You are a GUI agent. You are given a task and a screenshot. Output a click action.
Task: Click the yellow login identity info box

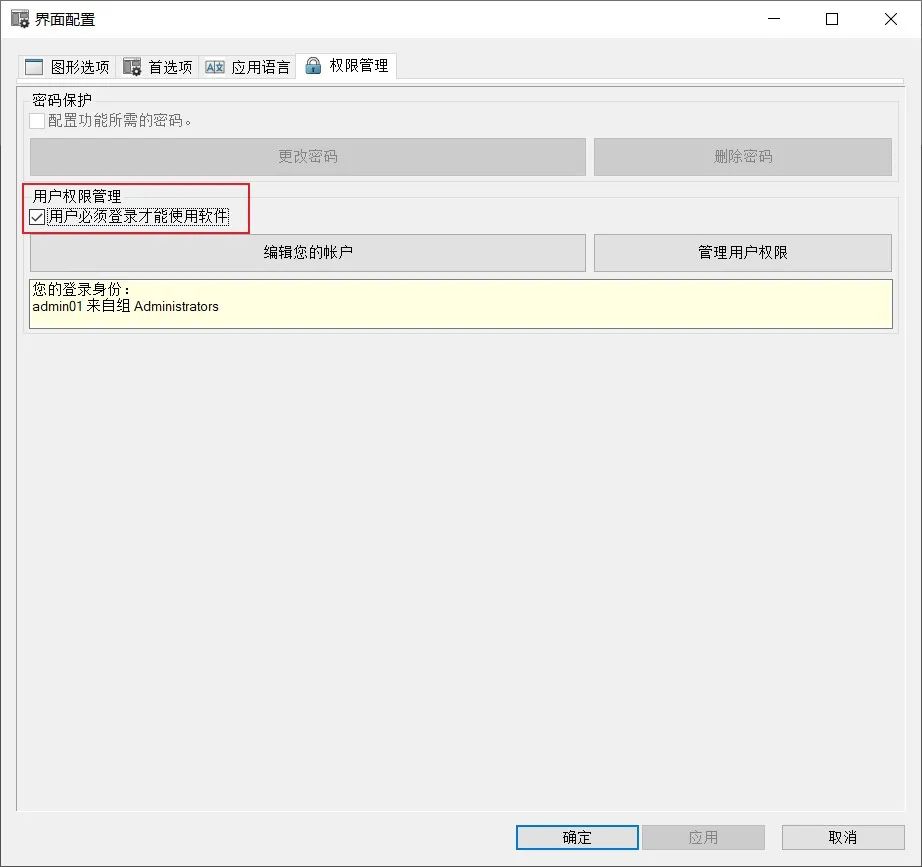click(460, 303)
